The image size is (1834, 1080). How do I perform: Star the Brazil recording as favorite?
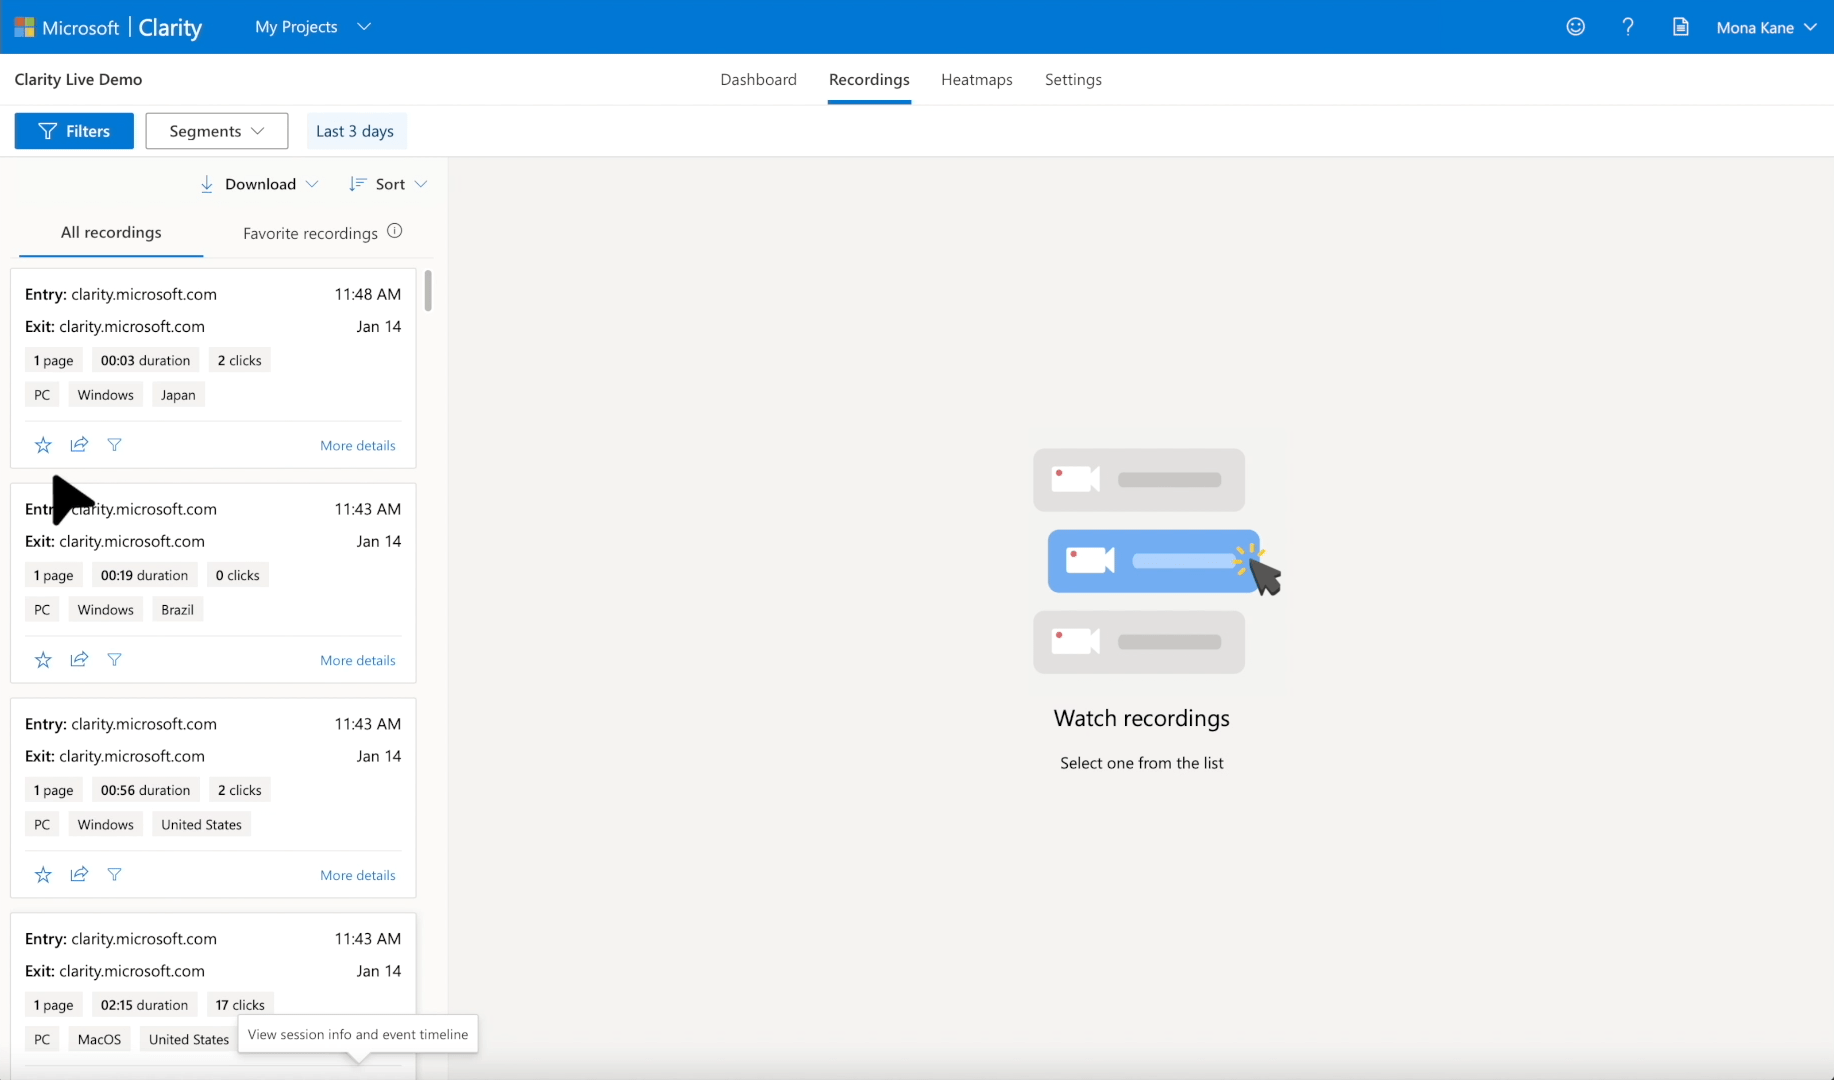point(43,660)
